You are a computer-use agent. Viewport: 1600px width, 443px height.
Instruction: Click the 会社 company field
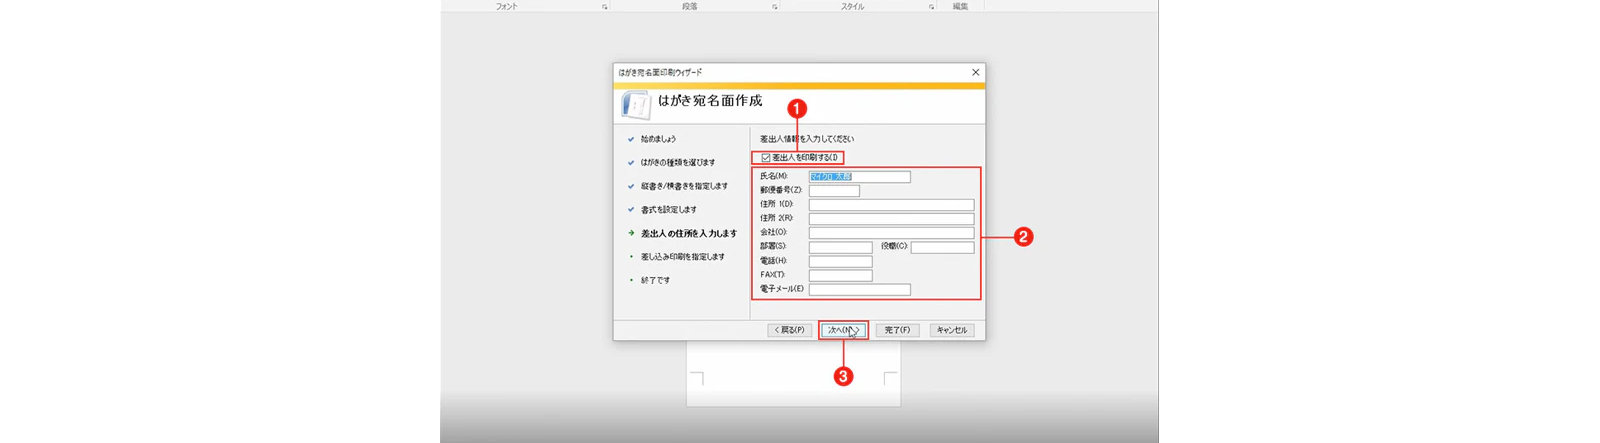click(891, 233)
